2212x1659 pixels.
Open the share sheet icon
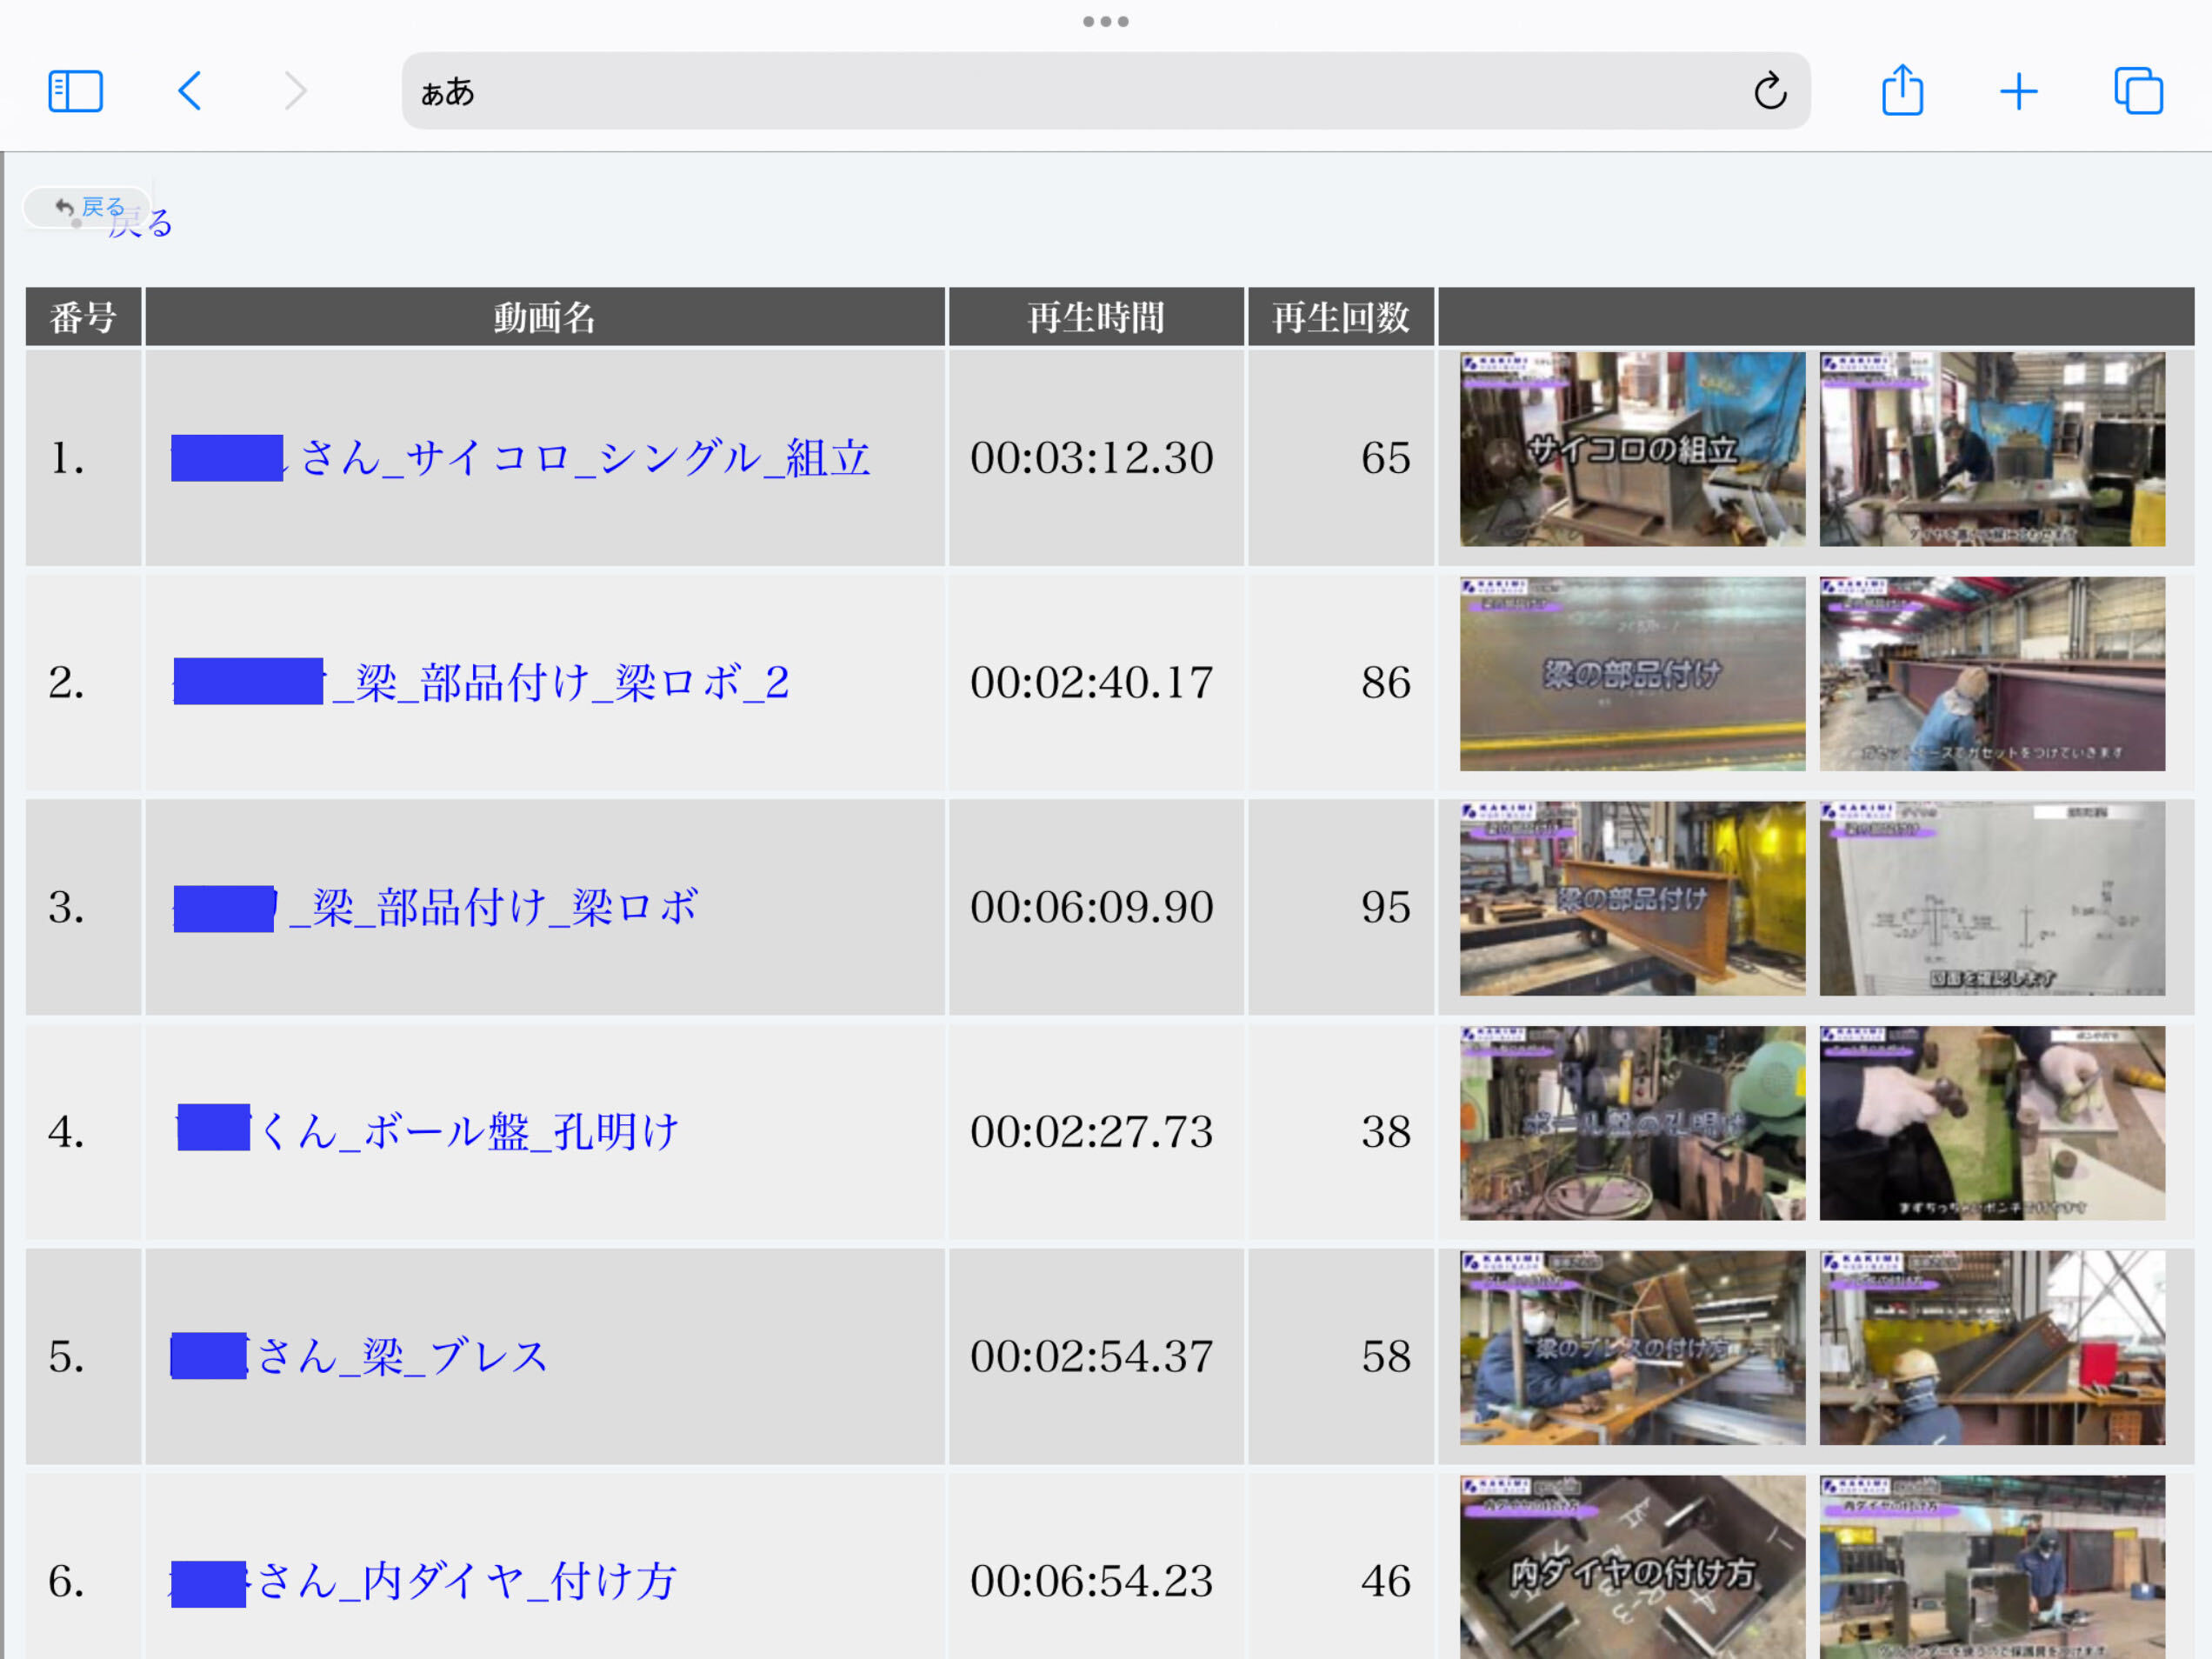1902,90
